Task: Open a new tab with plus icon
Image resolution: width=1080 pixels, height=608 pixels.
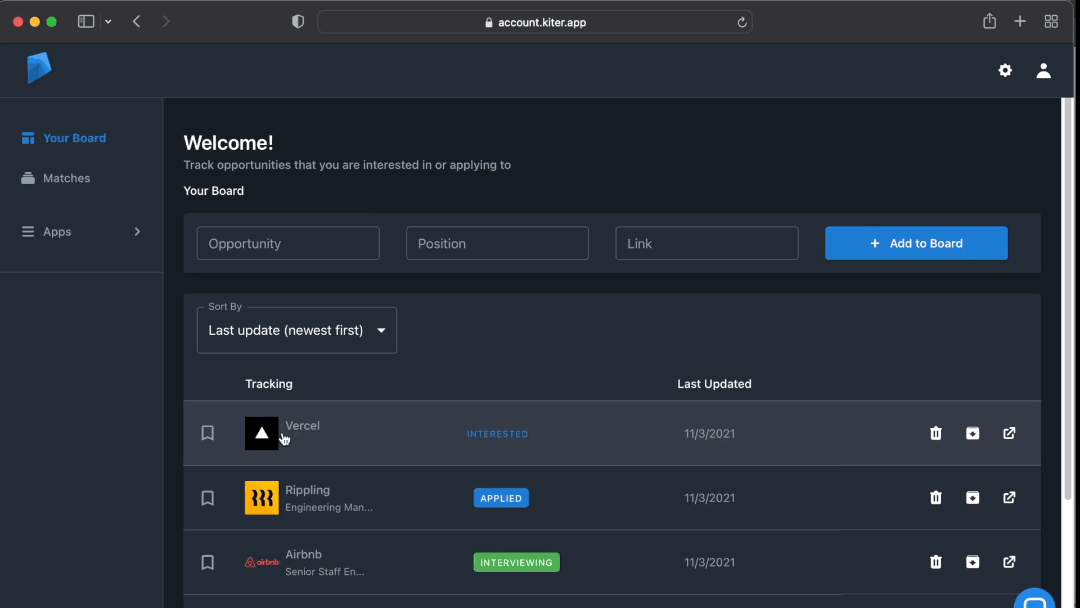Action: 1020,21
